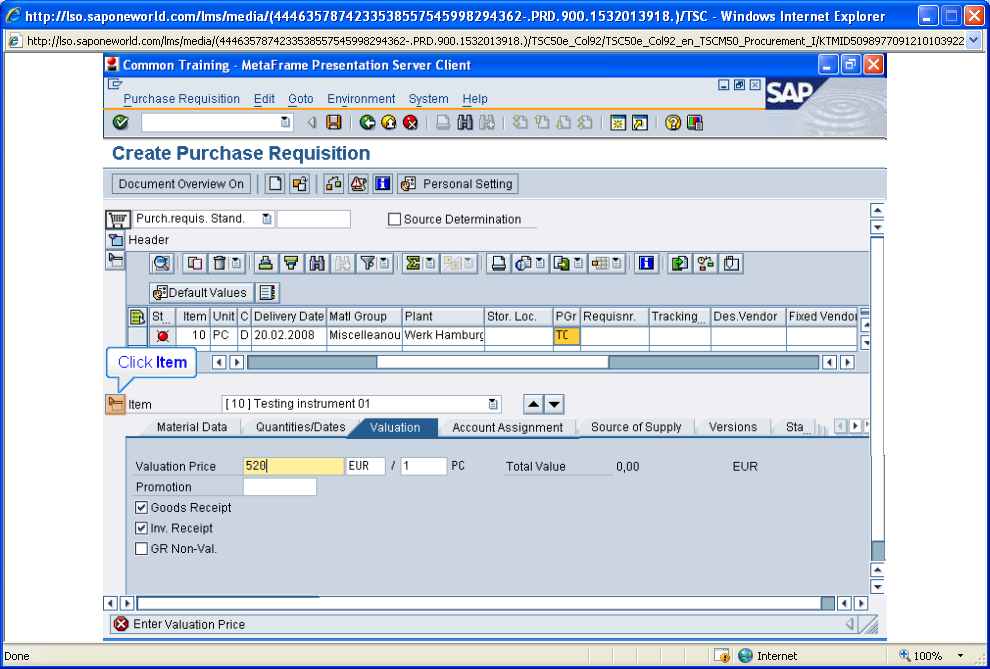990x669 pixels.
Task: Open Purch.requis. Stand. document type dropdown
Action: [267, 219]
